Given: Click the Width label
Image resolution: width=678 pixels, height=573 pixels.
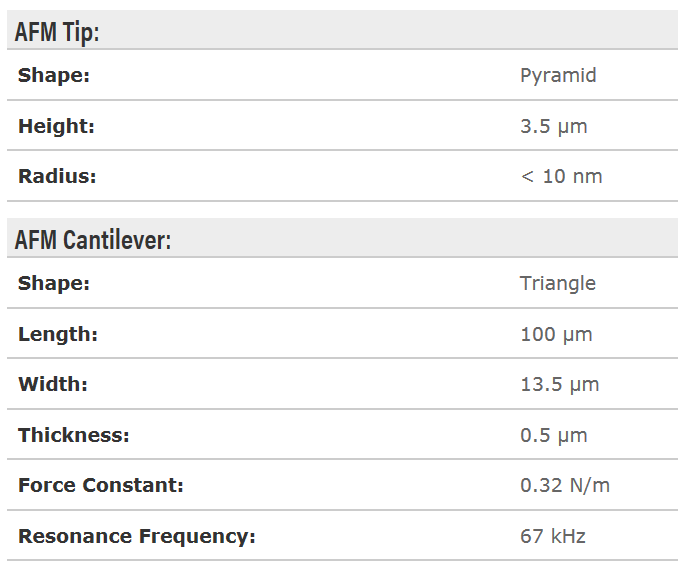Looking at the screenshot, I should point(53,384).
